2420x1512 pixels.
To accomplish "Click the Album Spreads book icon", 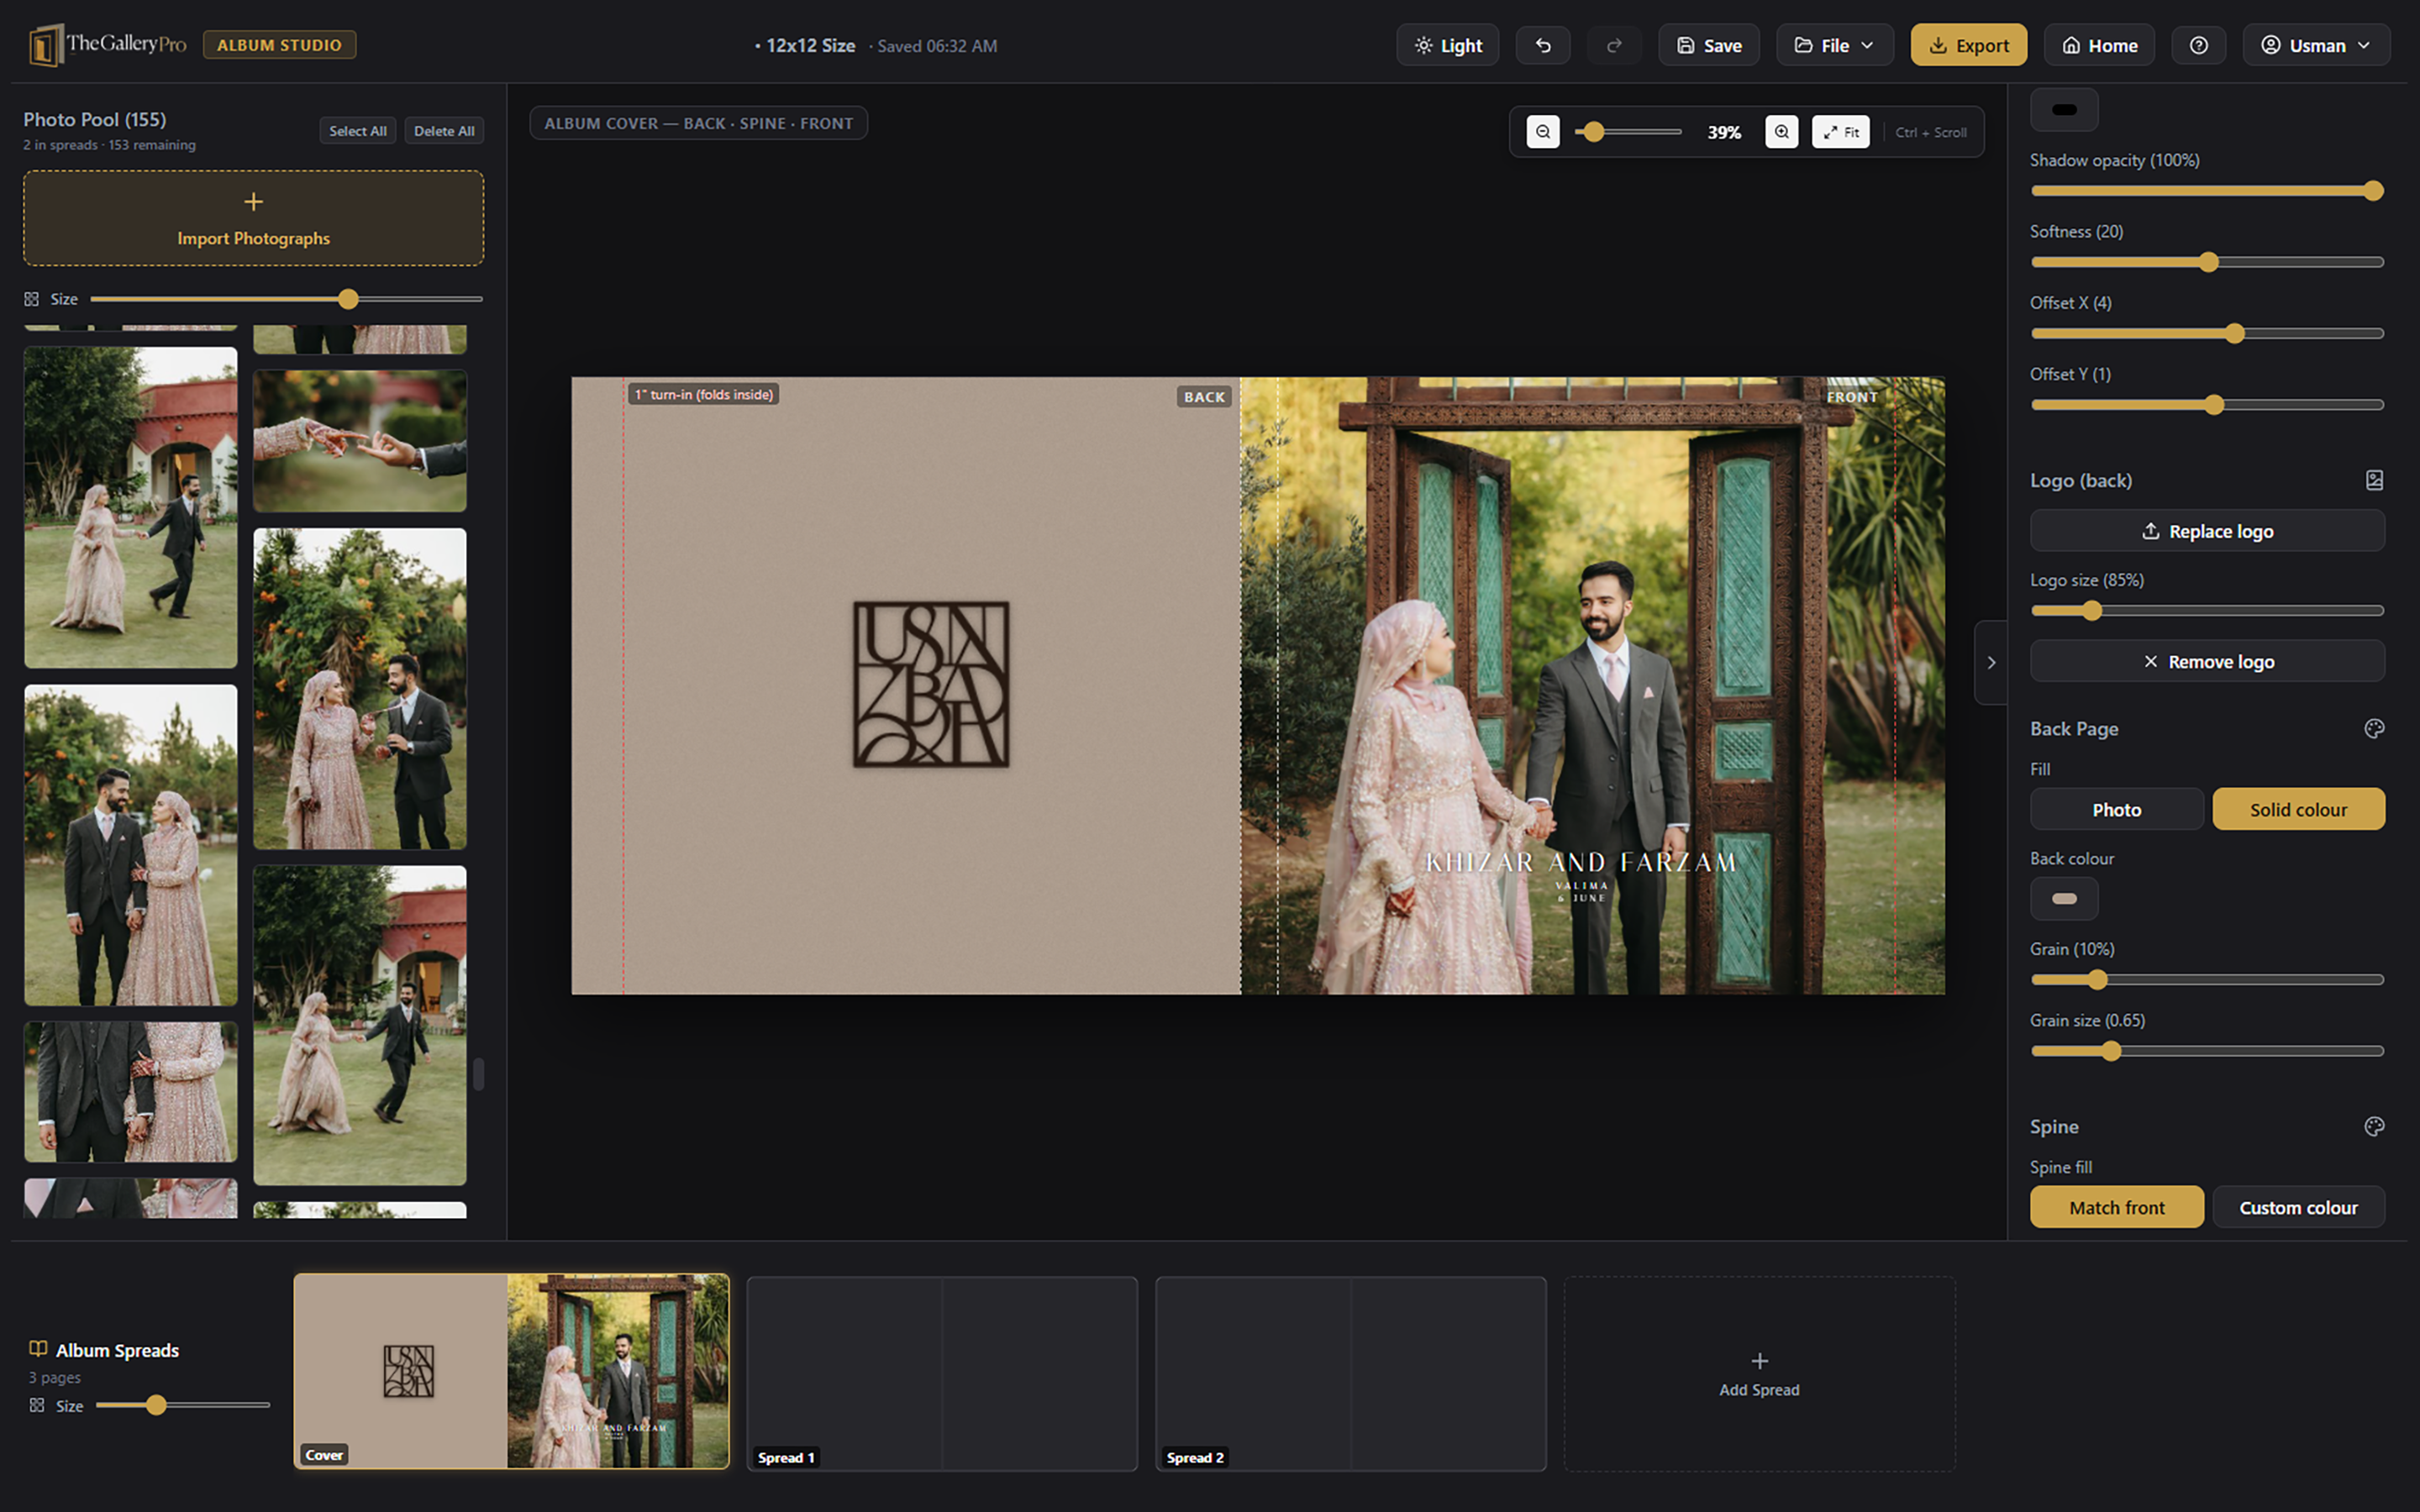I will tap(38, 1349).
